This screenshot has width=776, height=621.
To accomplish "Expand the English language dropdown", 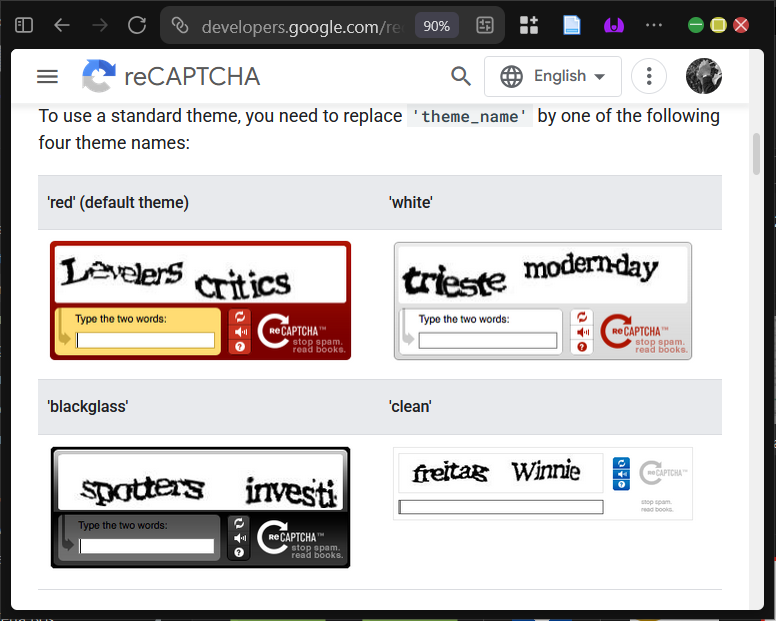I will [x=553, y=76].
